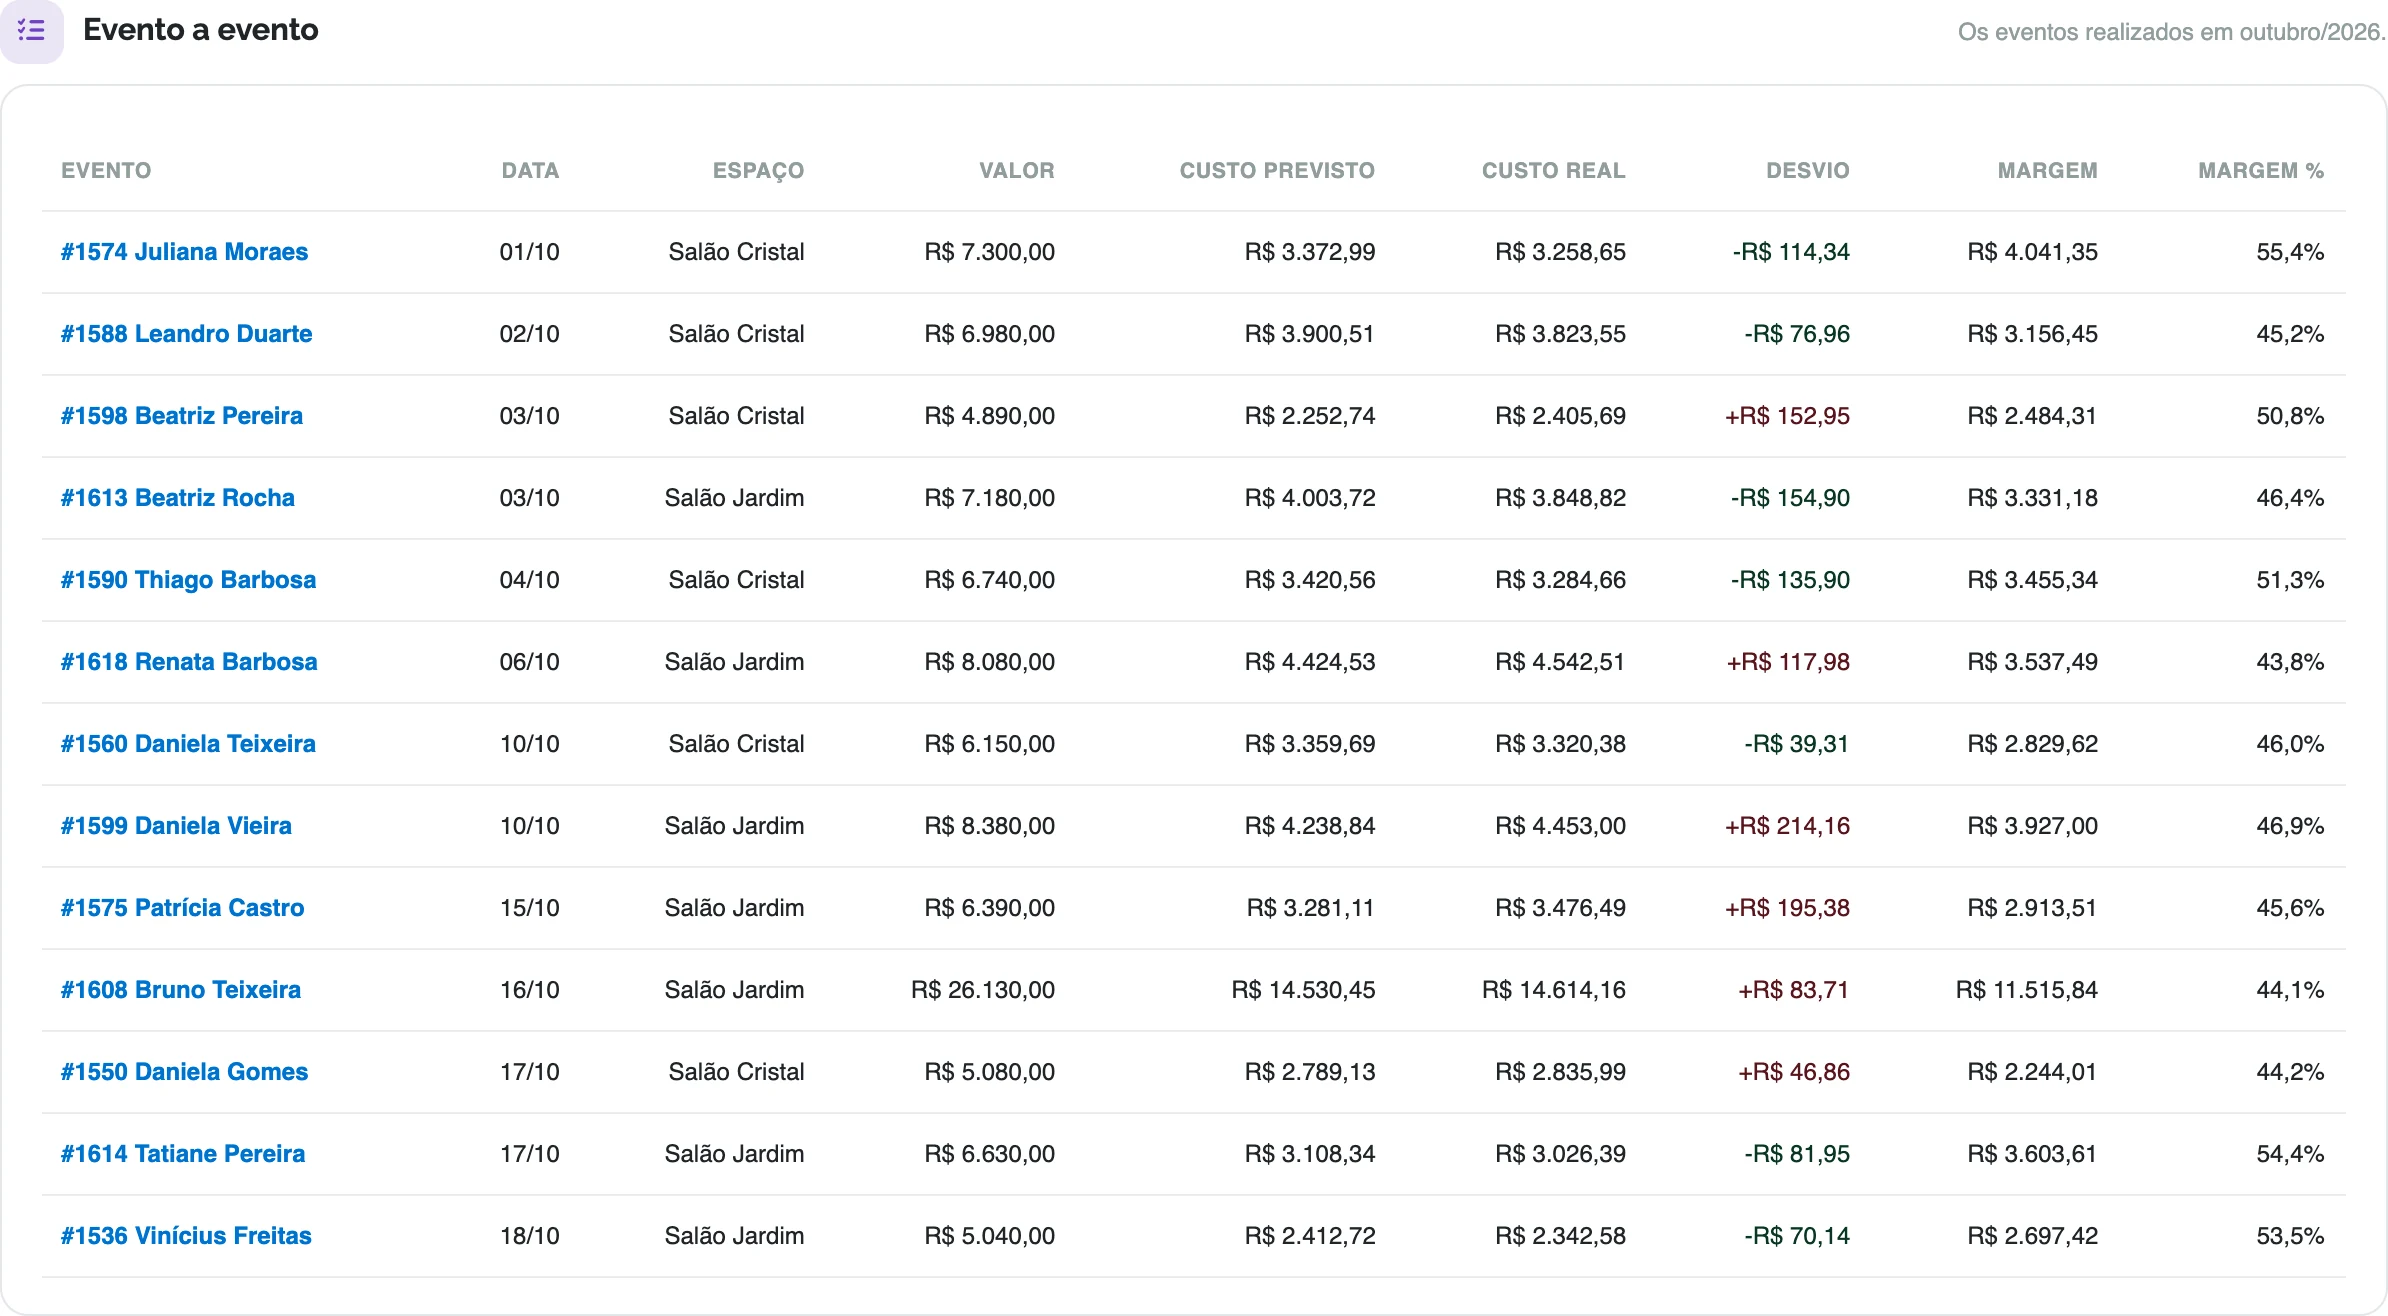Image resolution: width=2388 pixels, height=1316 pixels.
Task: Select the date 06/10
Action: tap(529, 662)
